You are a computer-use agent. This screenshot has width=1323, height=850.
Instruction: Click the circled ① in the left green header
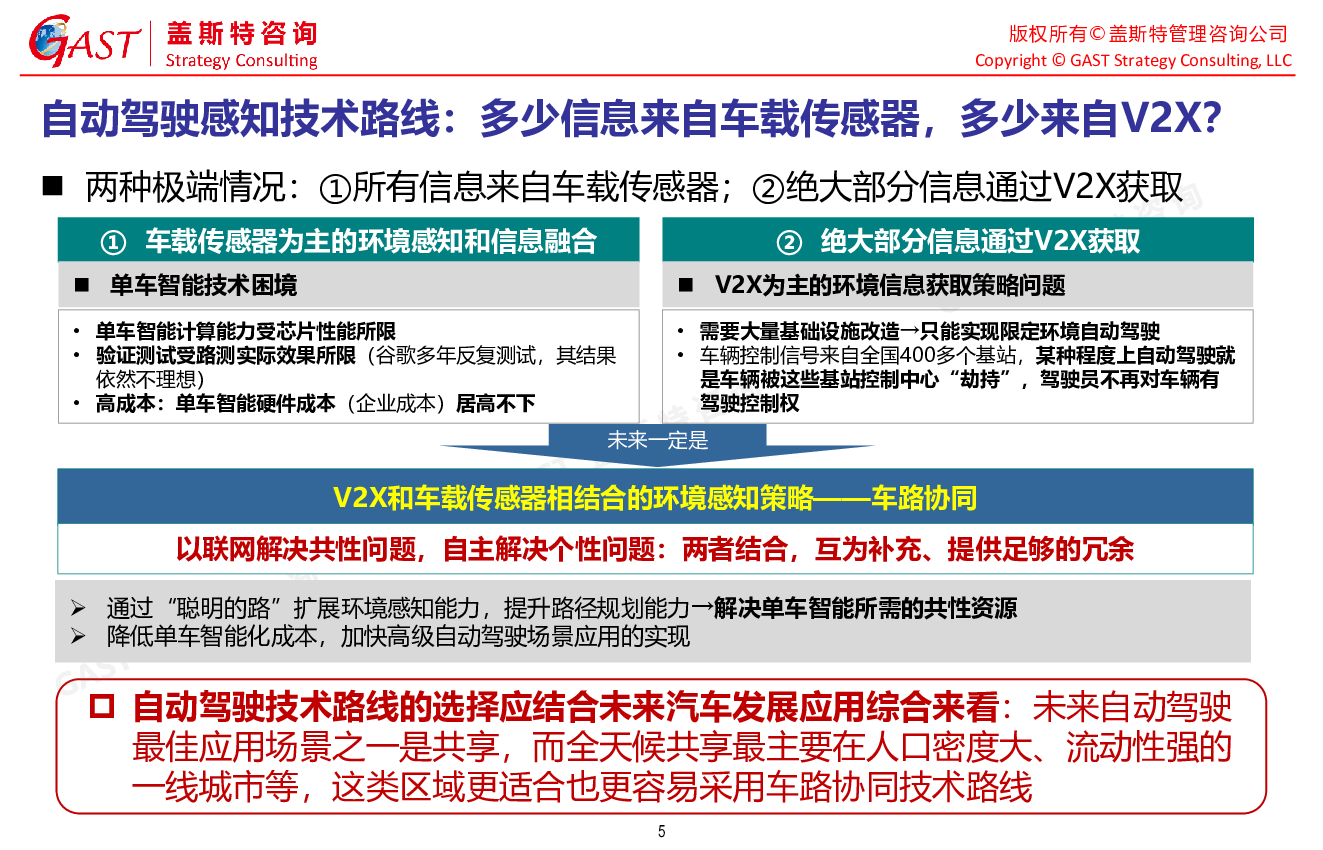click(x=114, y=242)
